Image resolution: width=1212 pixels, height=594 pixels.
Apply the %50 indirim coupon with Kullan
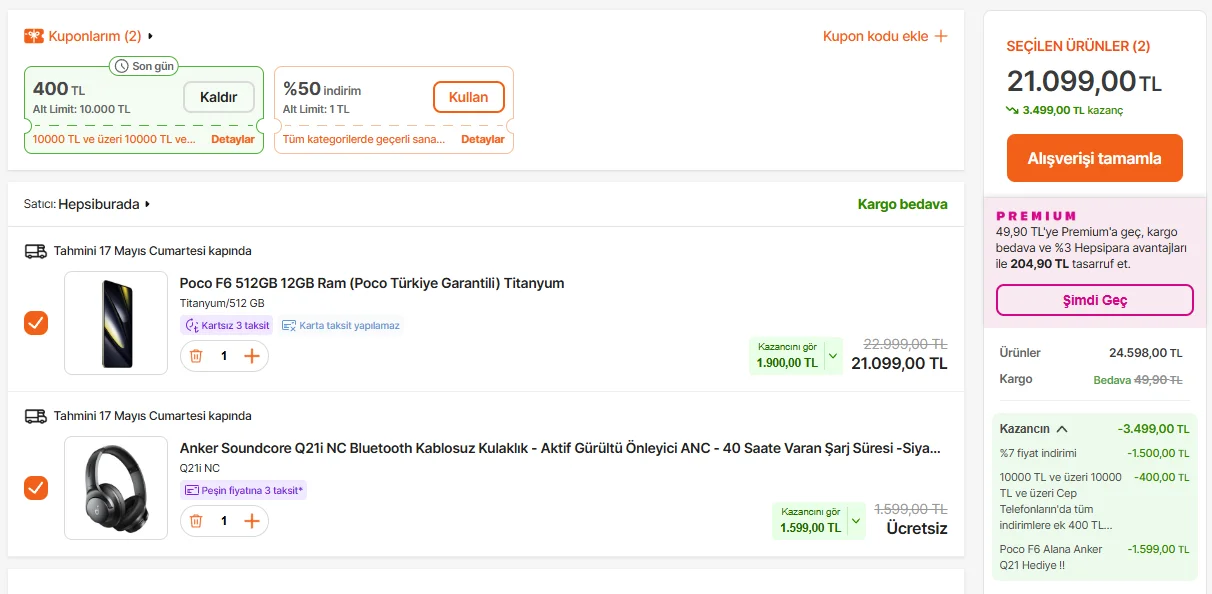(x=468, y=97)
